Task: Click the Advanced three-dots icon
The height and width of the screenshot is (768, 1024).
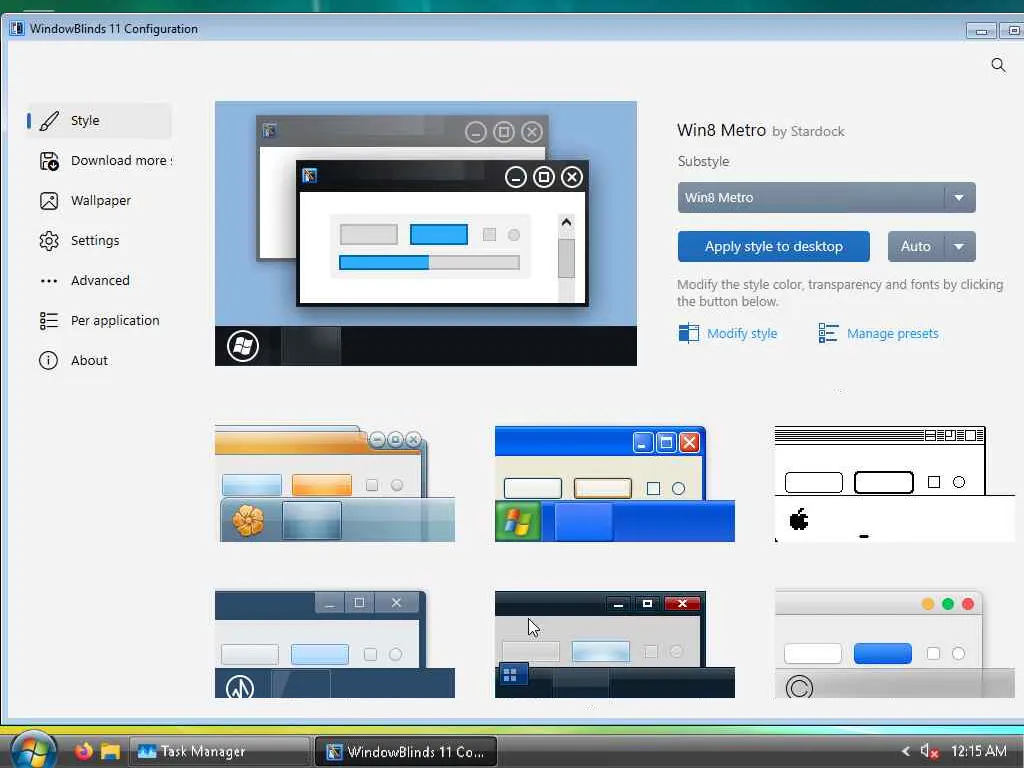Action: coord(49,281)
